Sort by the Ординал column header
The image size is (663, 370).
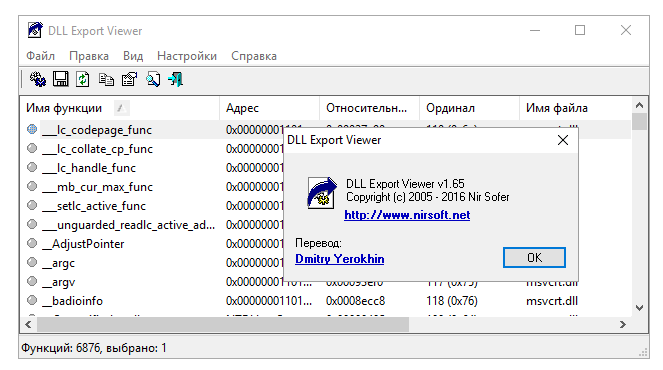click(469, 108)
